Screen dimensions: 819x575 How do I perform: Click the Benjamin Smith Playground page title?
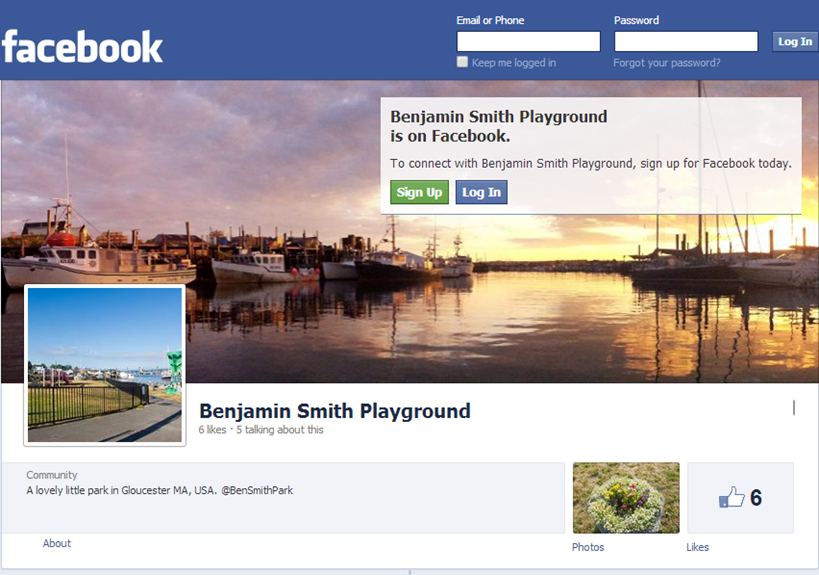[x=334, y=411]
